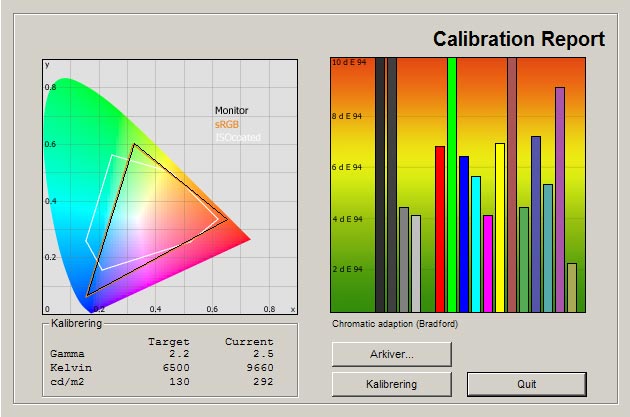The image size is (630, 417).
Task: Click the blue bar in the chart
Action: click(464, 234)
